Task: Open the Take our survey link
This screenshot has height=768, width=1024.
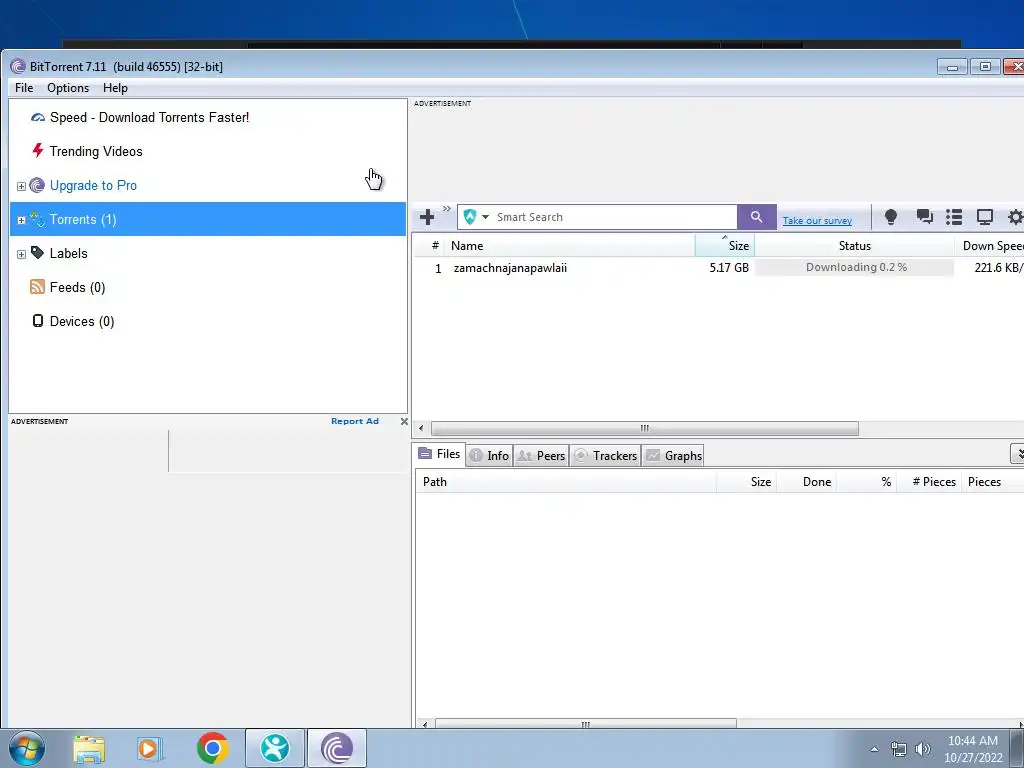Action: click(x=817, y=221)
